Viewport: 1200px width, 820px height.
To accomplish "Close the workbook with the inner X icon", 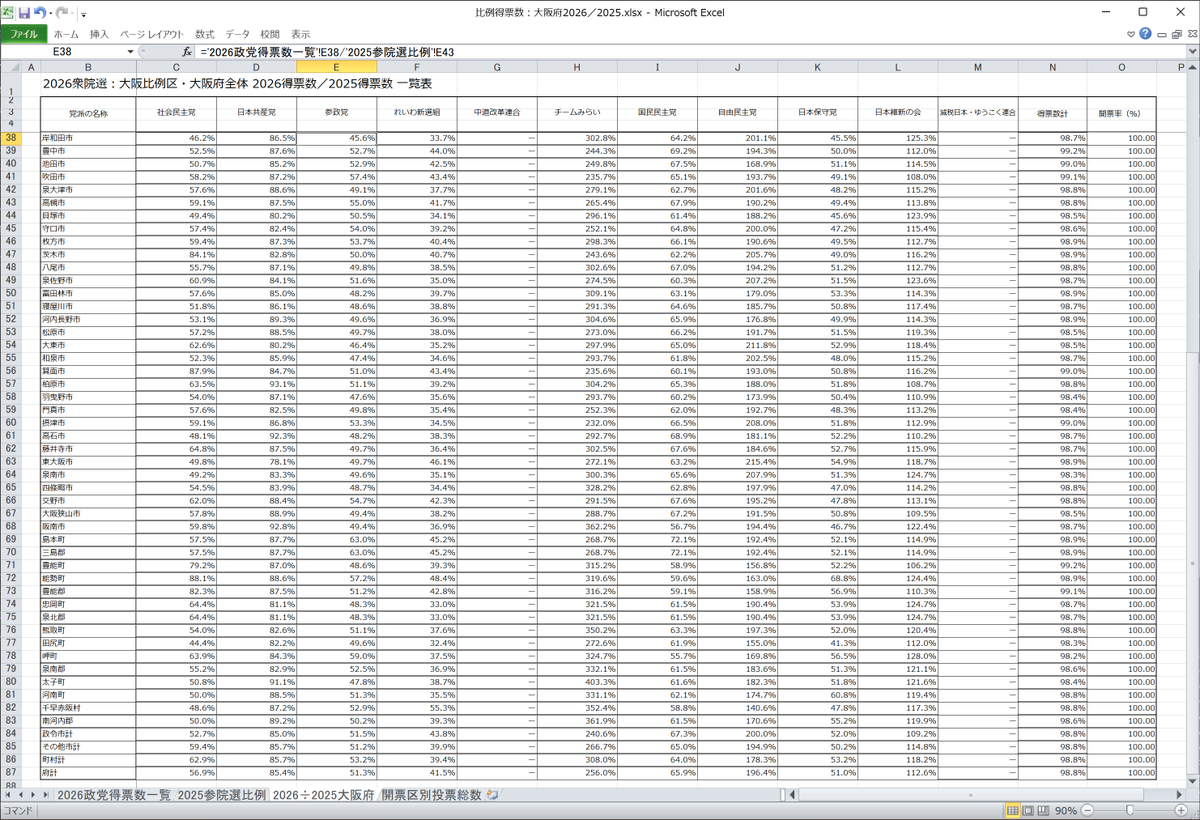I will 1190,34.
